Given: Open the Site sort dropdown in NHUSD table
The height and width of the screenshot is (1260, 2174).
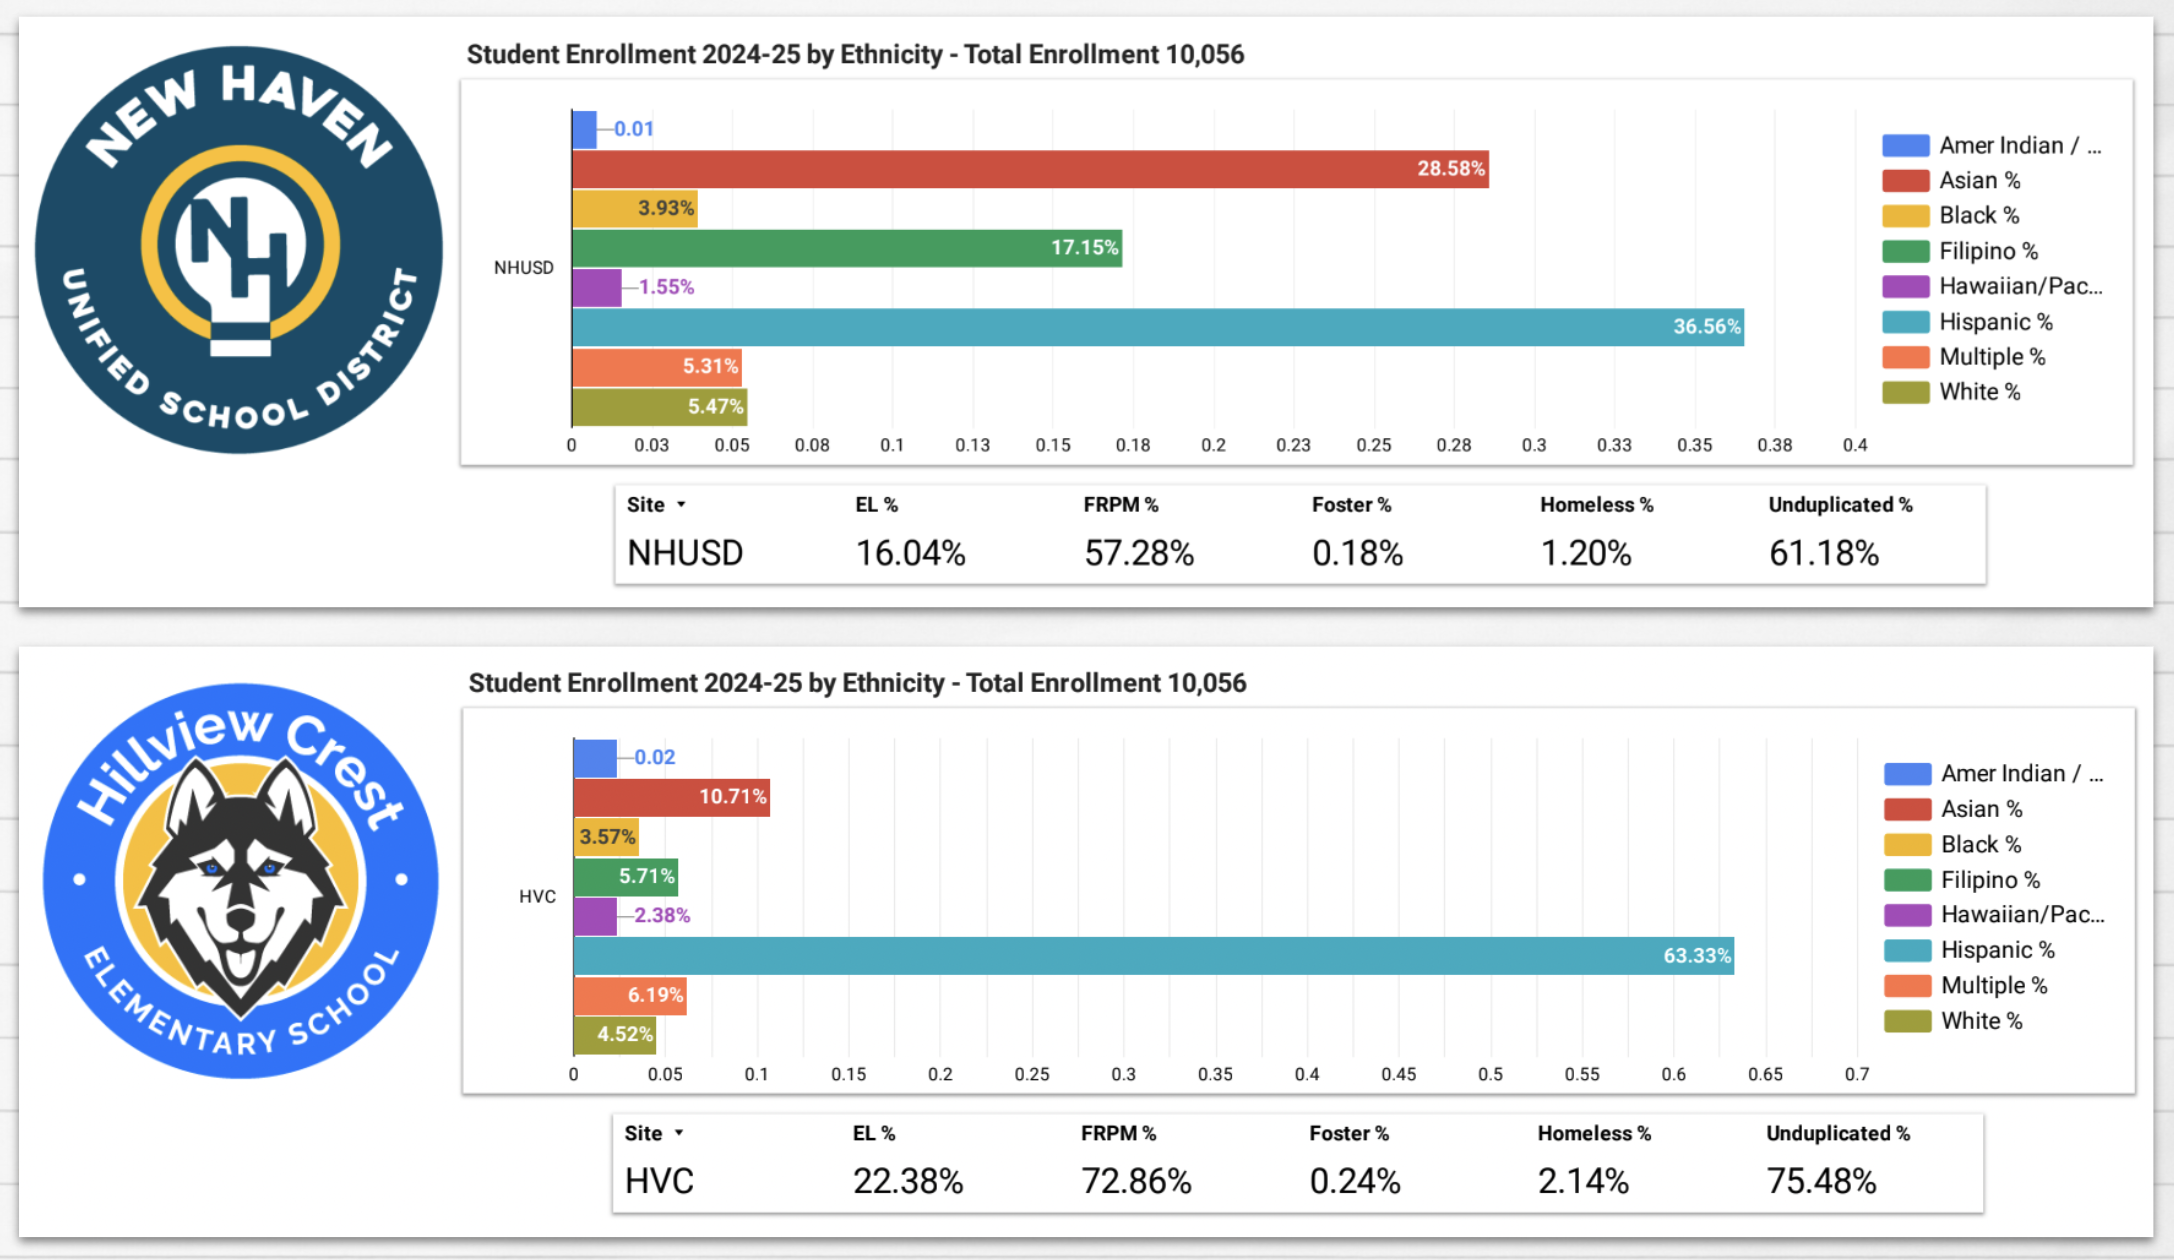Looking at the screenshot, I should click(683, 505).
